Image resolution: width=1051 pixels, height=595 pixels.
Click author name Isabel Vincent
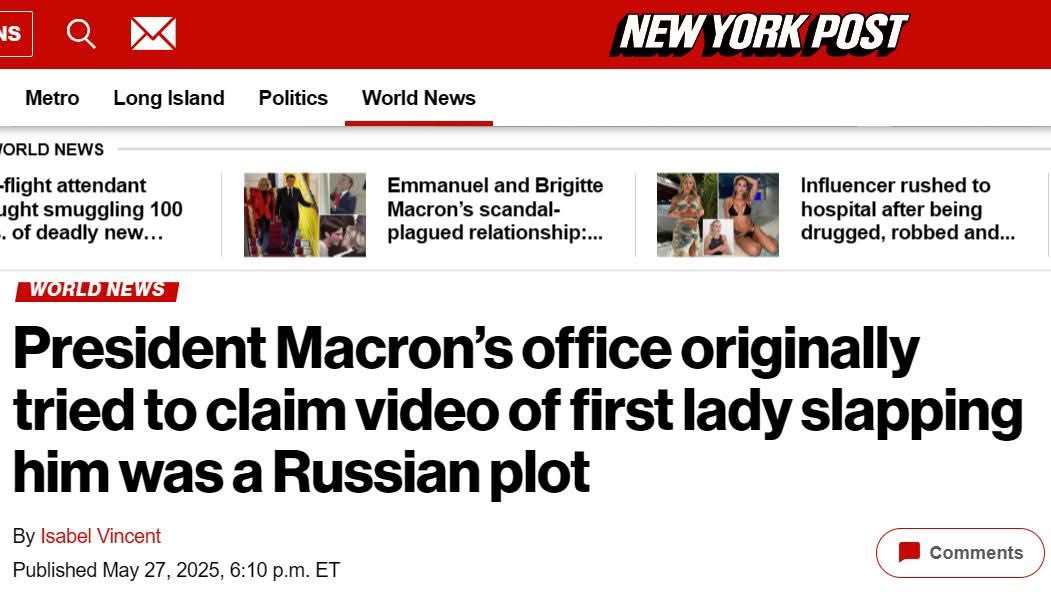pos(100,536)
